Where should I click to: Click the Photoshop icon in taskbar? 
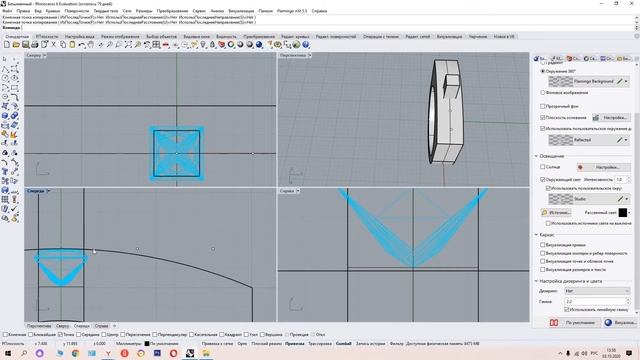157,353
